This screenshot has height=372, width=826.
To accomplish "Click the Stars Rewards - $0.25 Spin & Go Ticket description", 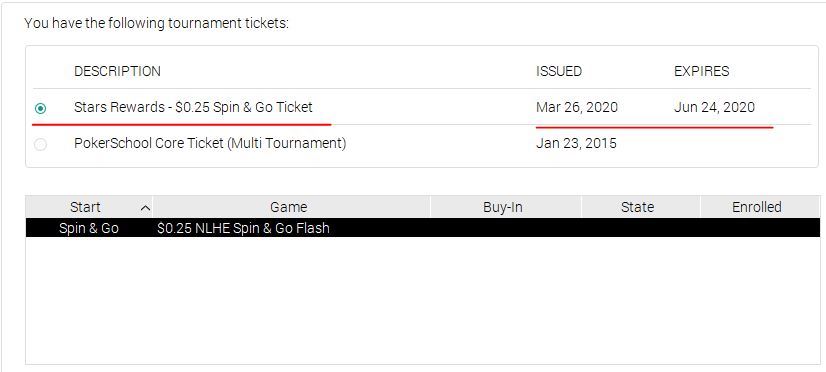I will [x=193, y=107].
